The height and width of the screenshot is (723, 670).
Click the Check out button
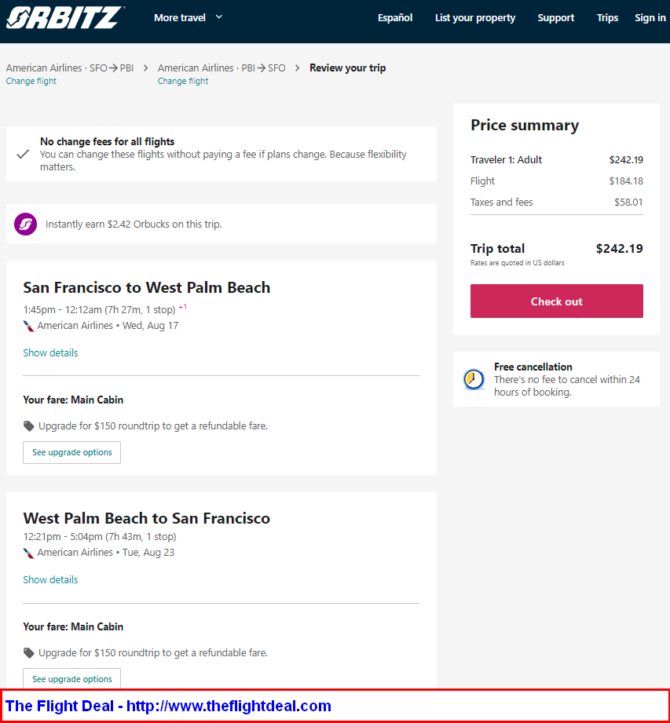(557, 301)
